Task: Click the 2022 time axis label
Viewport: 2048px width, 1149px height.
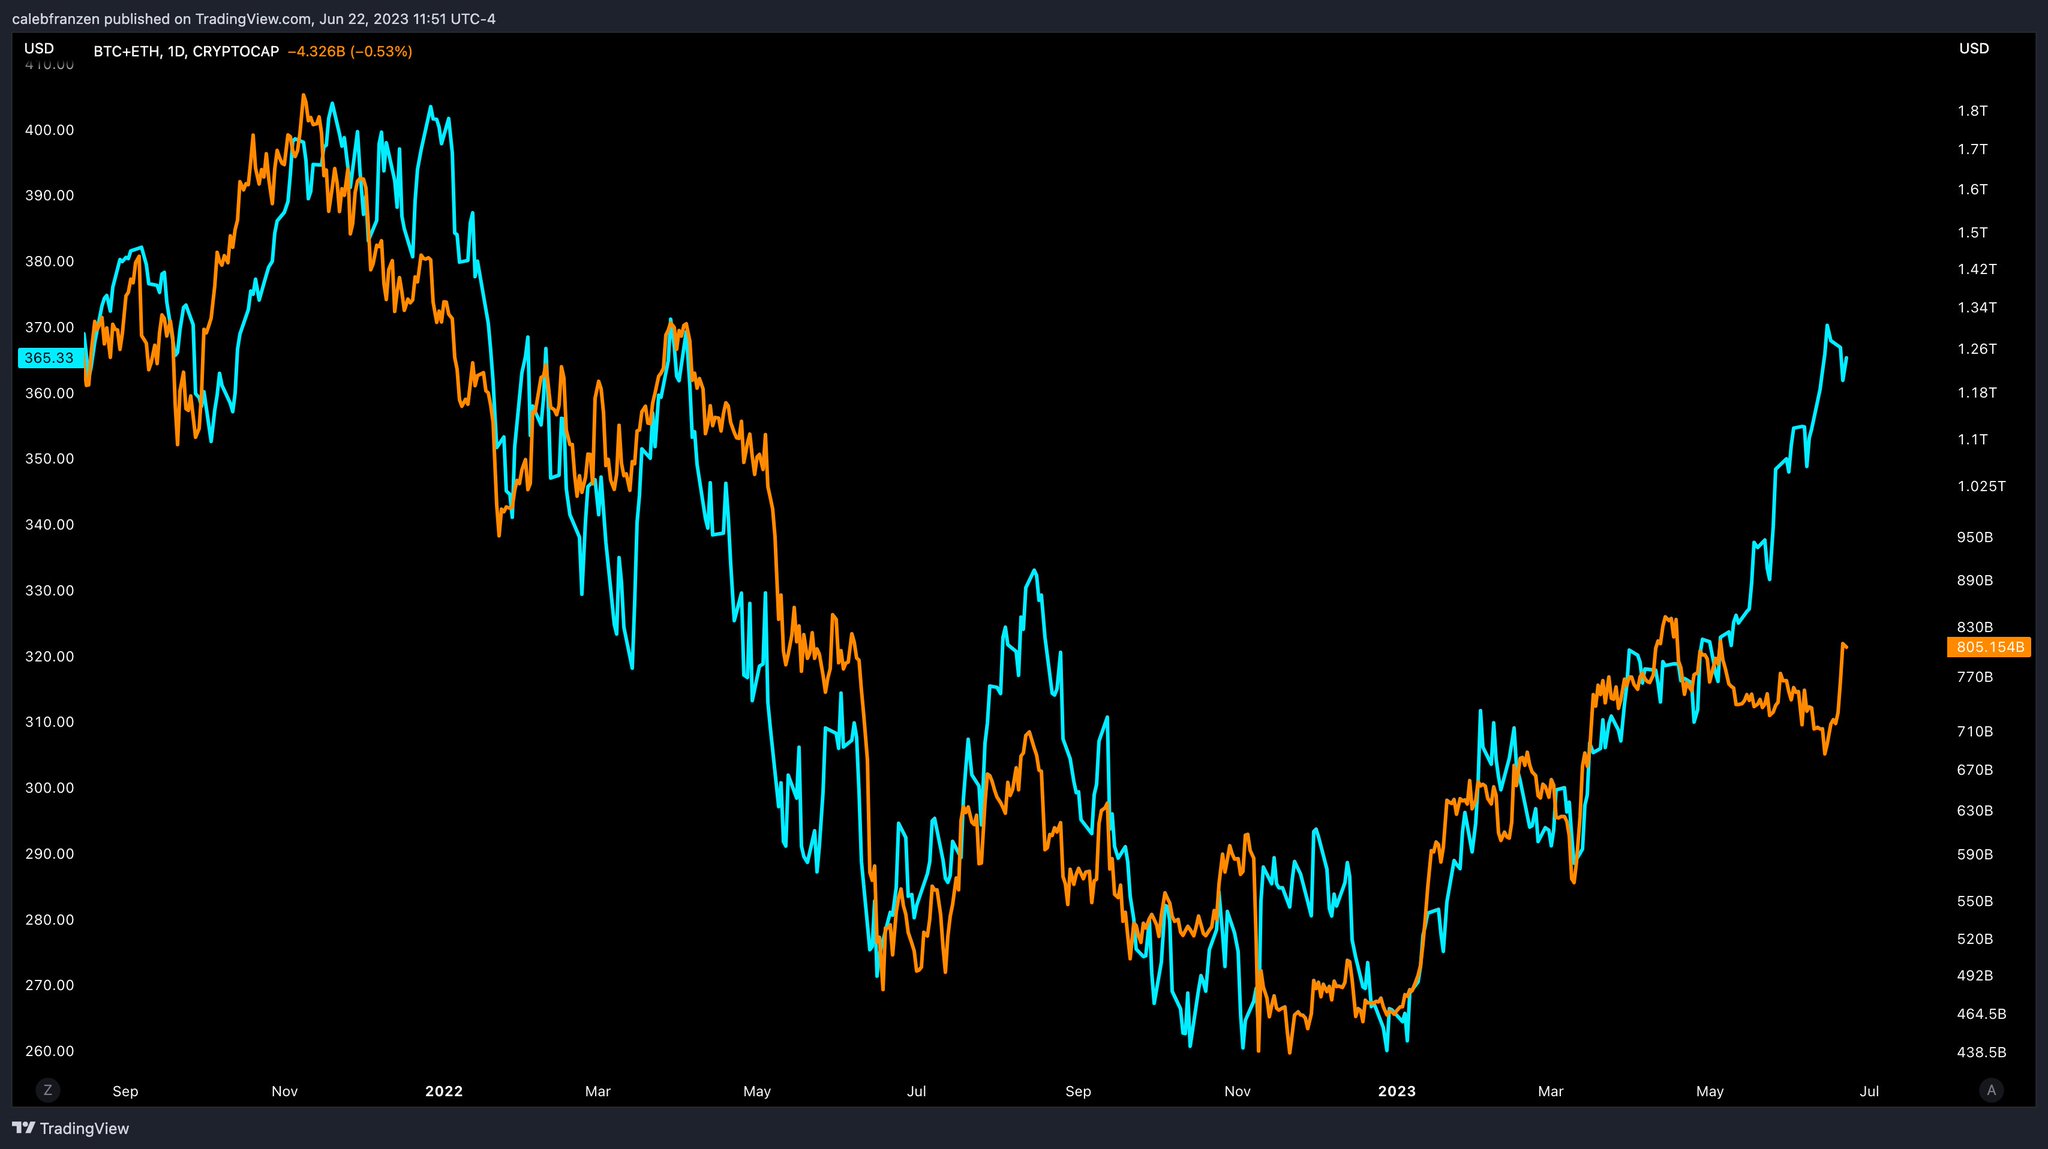Action: (x=444, y=1091)
